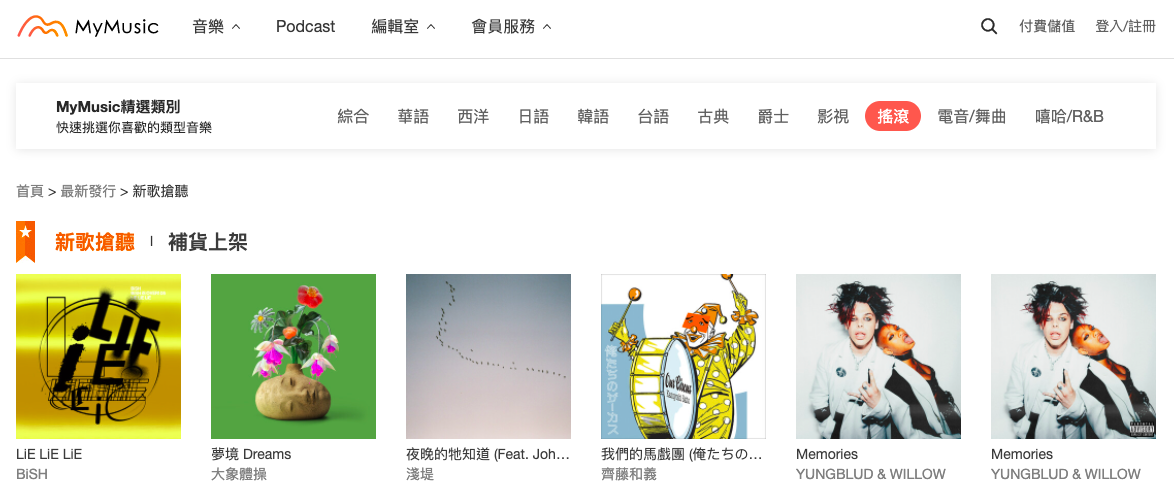1174x495 pixels.
Task: Go to 首頁 in the breadcrumb
Action: (30, 192)
